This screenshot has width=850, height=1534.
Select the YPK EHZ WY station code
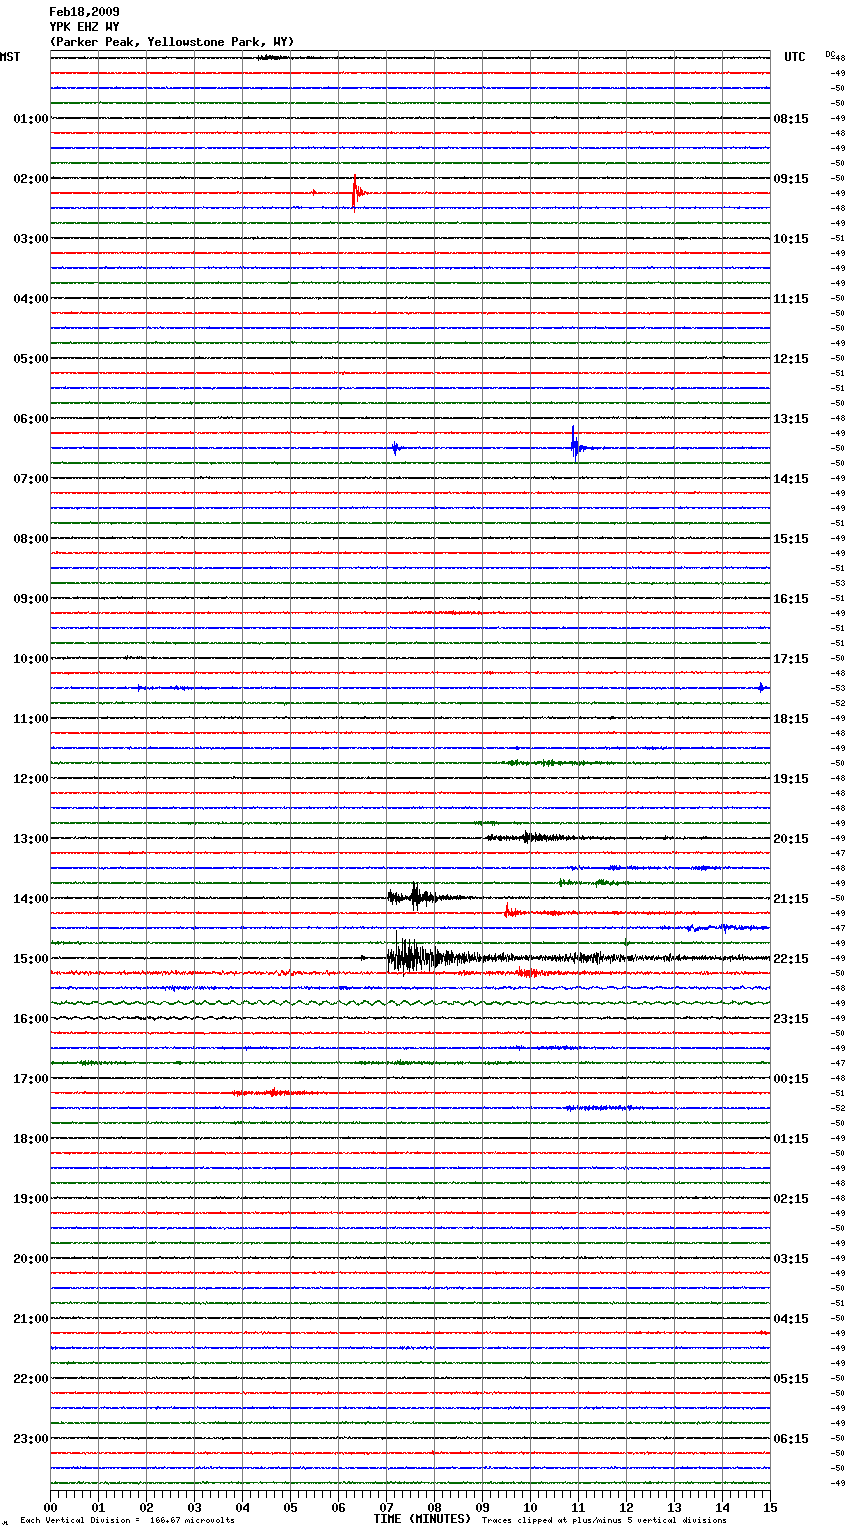[84, 27]
